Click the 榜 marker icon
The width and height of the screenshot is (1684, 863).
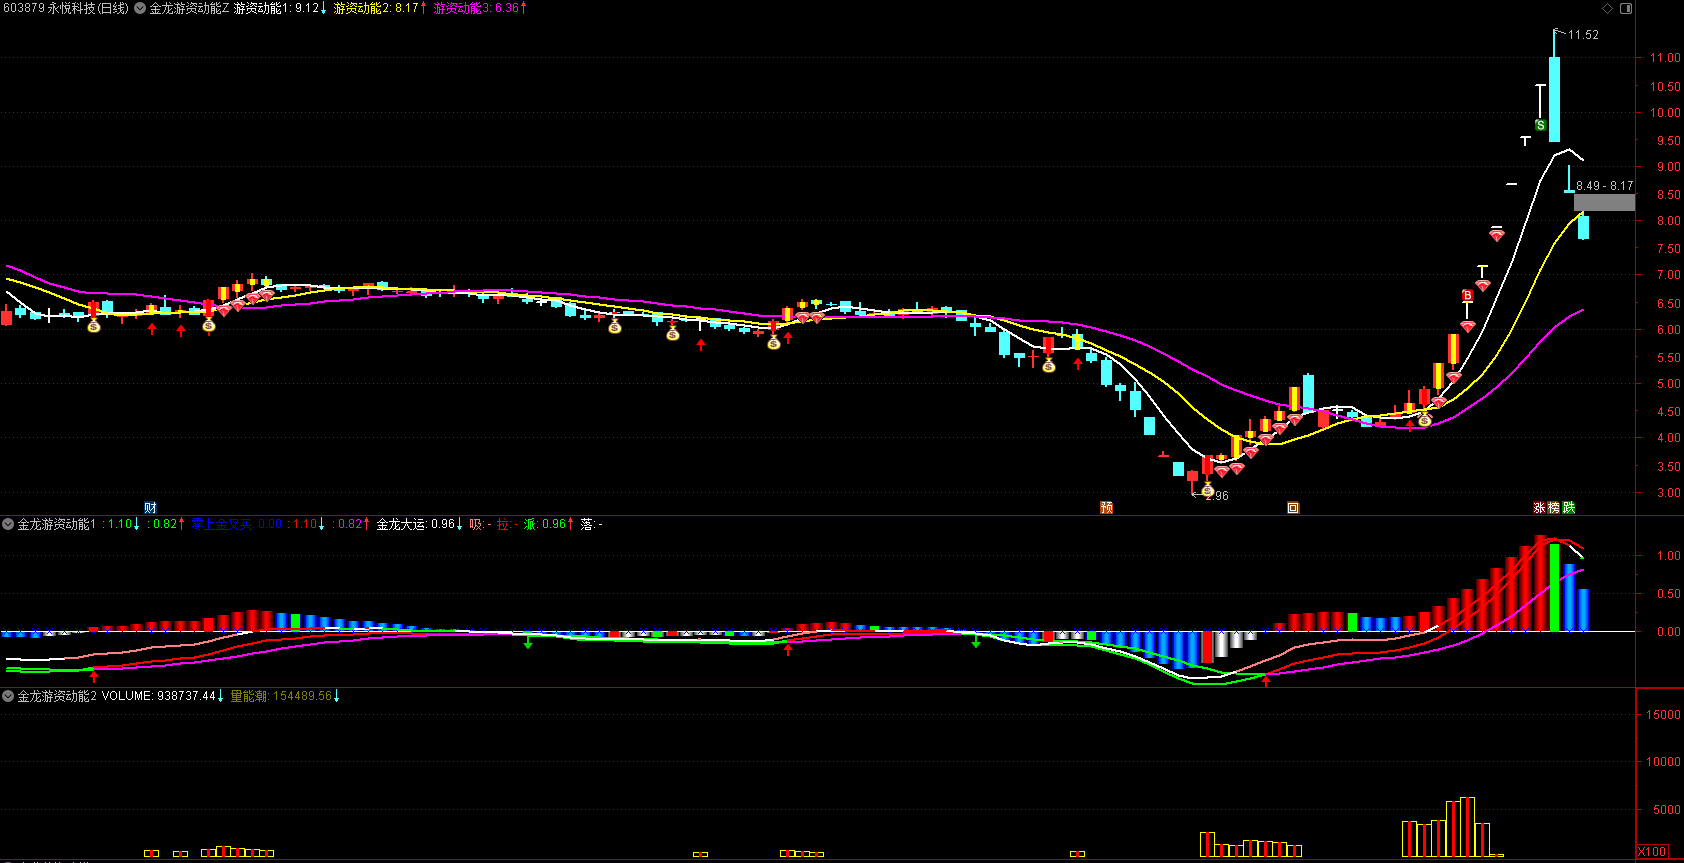1554,508
